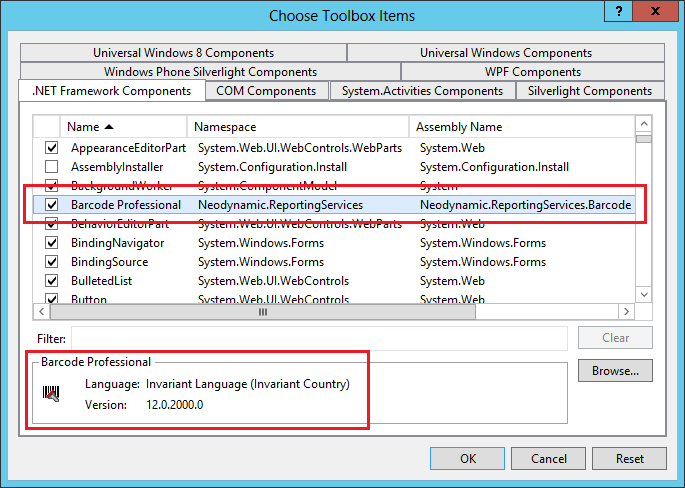
Task: Click the Barcode Professional barcode icon
Action: pos(51,393)
